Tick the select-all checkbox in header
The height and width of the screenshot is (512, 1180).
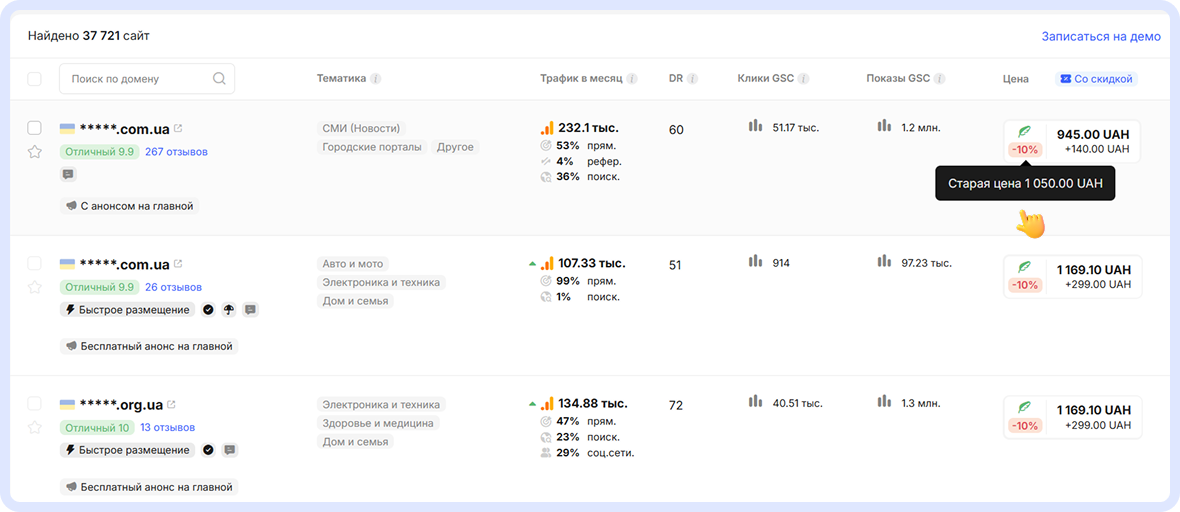[x=35, y=79]
